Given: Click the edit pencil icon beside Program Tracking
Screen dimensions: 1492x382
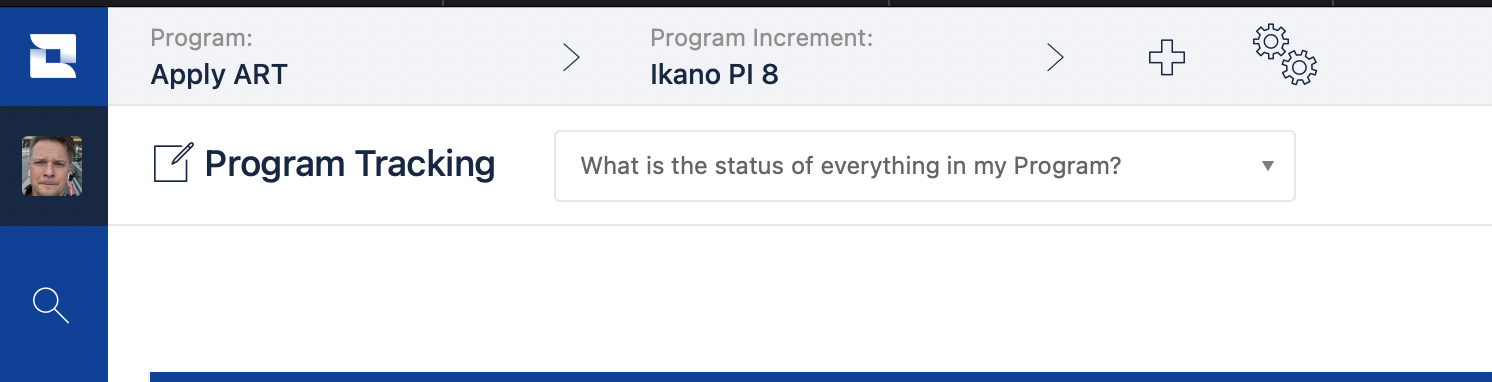Looking at the screenshot, I should coord(173,163).
